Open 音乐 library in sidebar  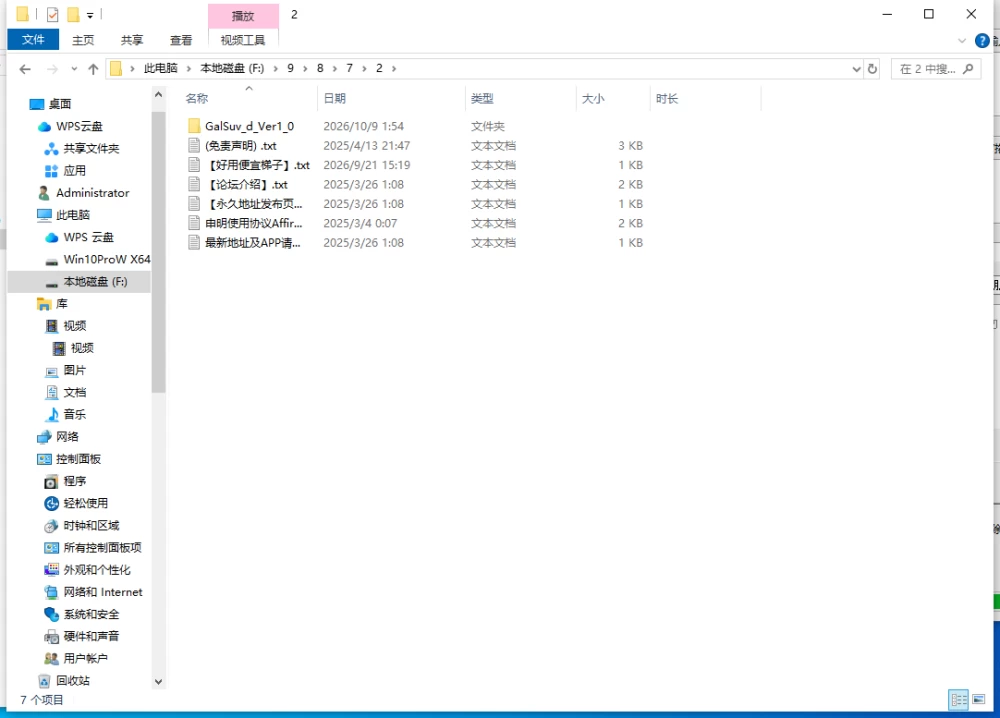75,414
